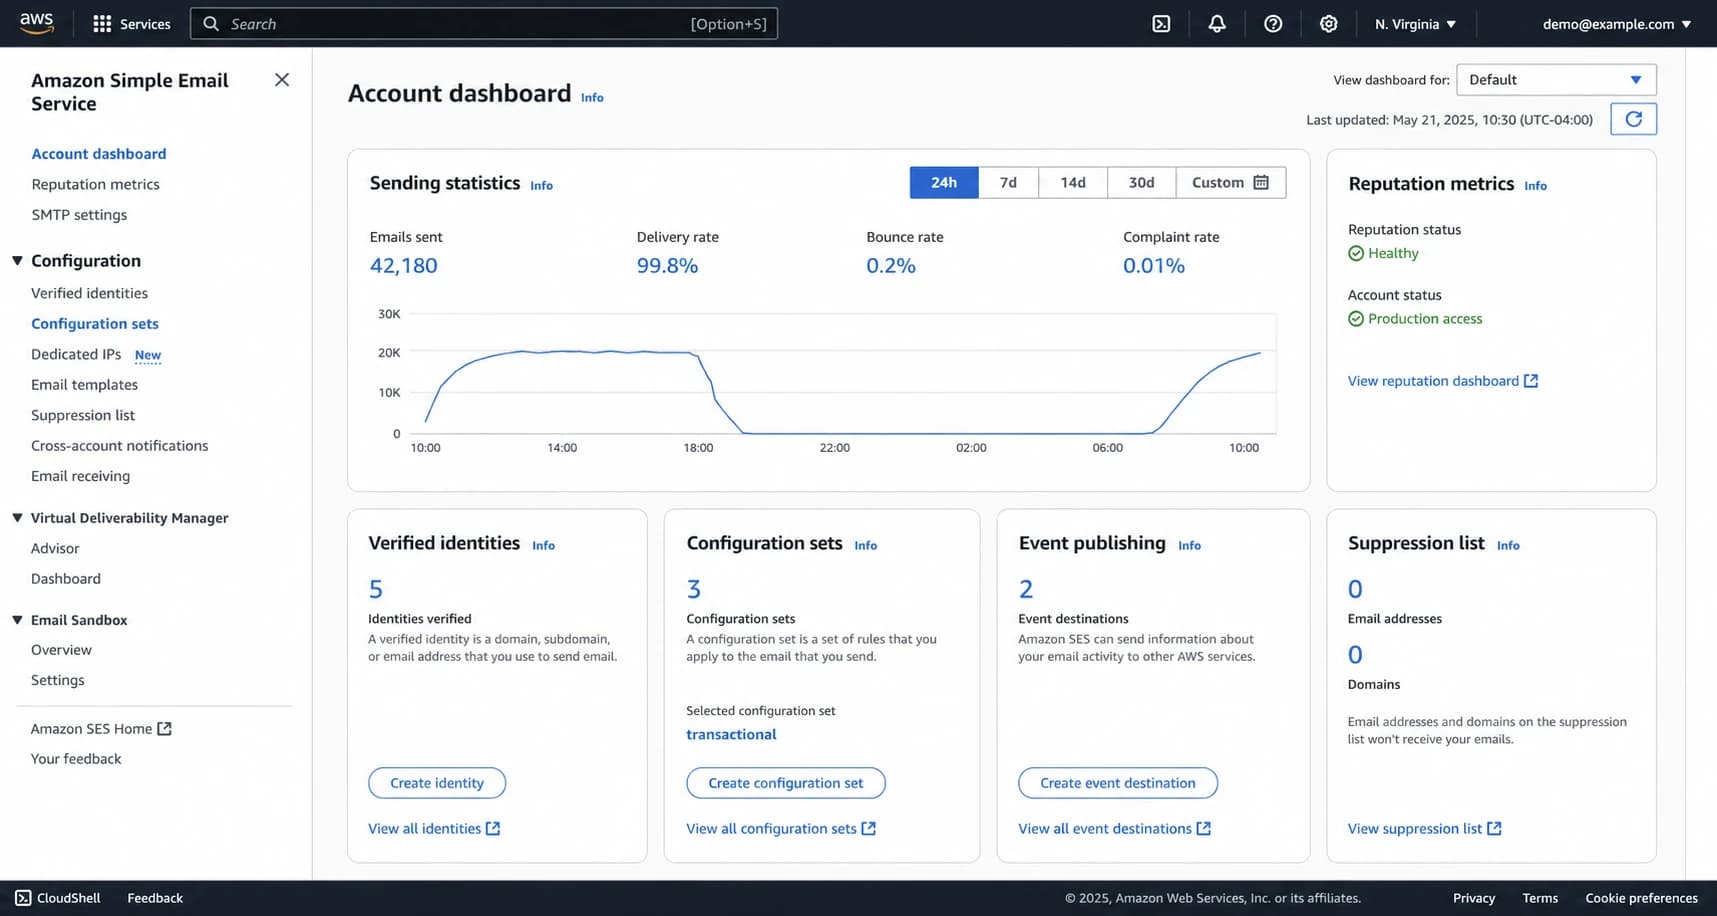The image size is (1717, 916).
Task: Open the notifications bell
Action: (1217, 24)
